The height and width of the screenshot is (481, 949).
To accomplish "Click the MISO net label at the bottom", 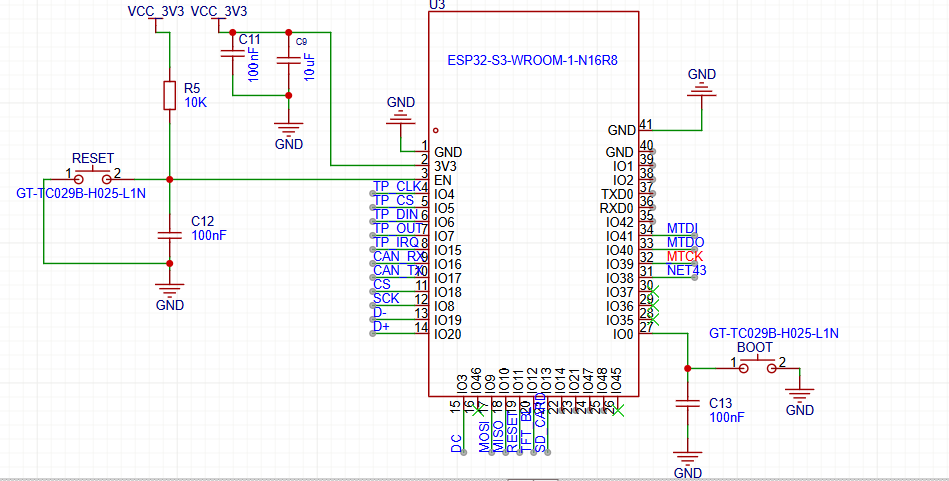I will click(497, 437).
